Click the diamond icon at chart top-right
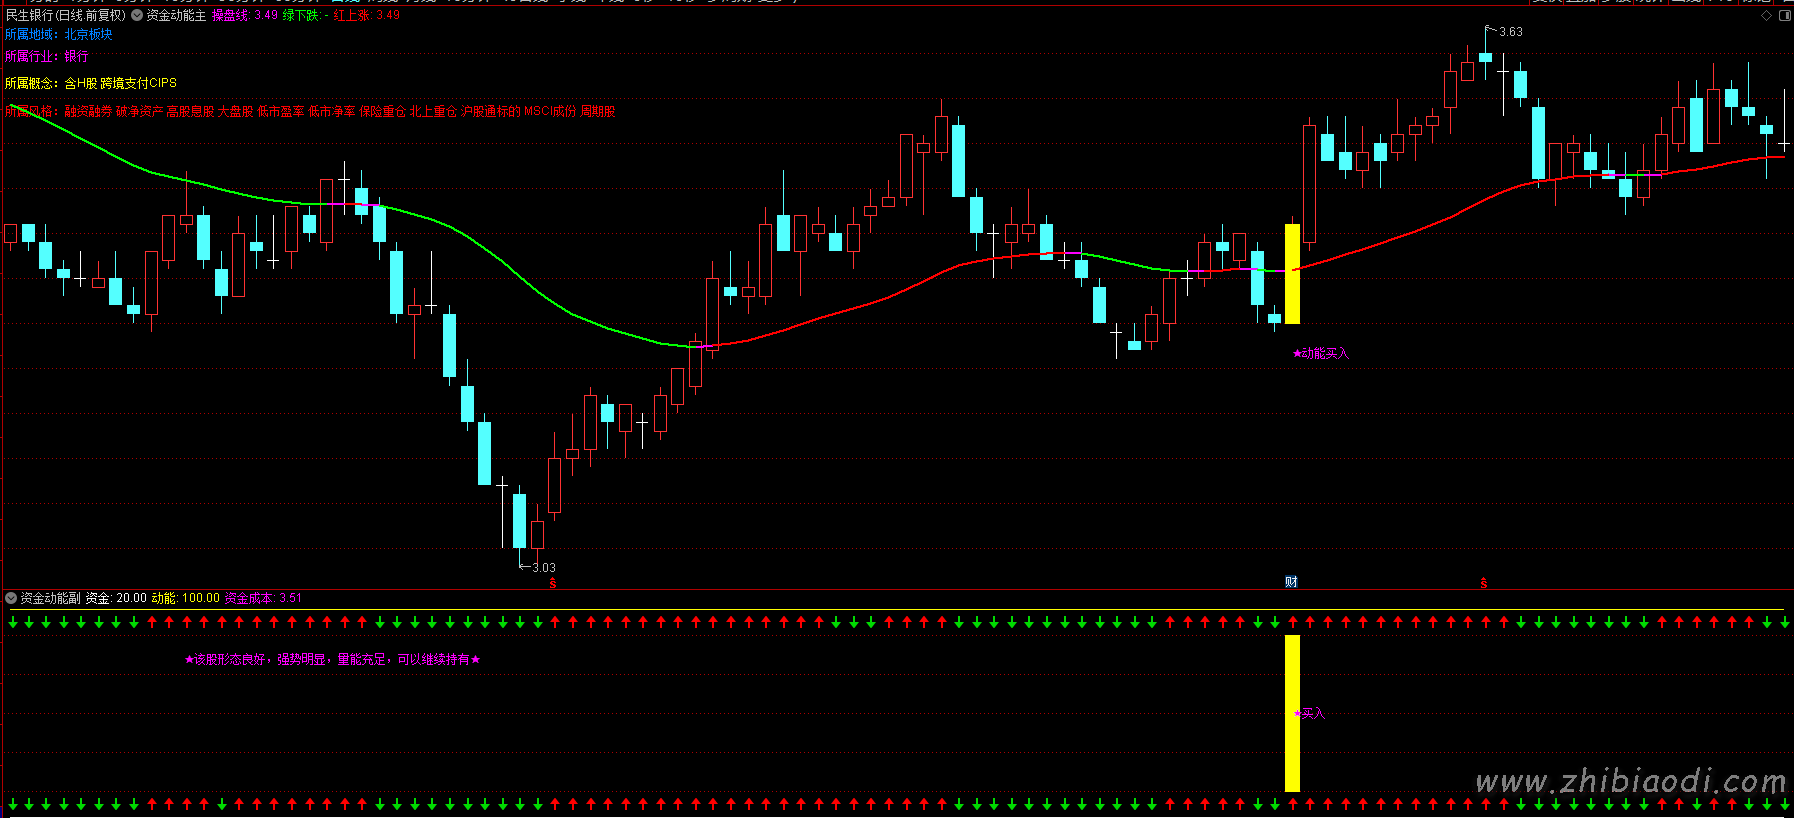 point(1767,15)
